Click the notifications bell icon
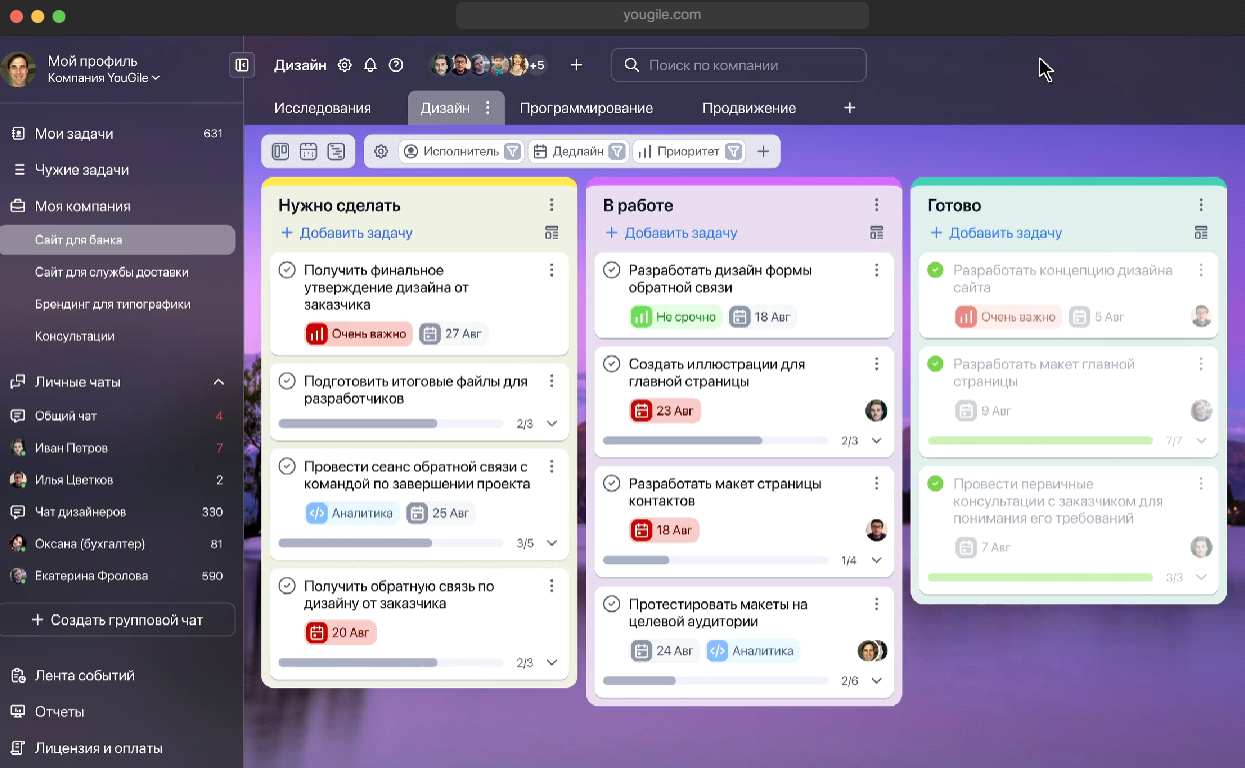 pos(370,65)
